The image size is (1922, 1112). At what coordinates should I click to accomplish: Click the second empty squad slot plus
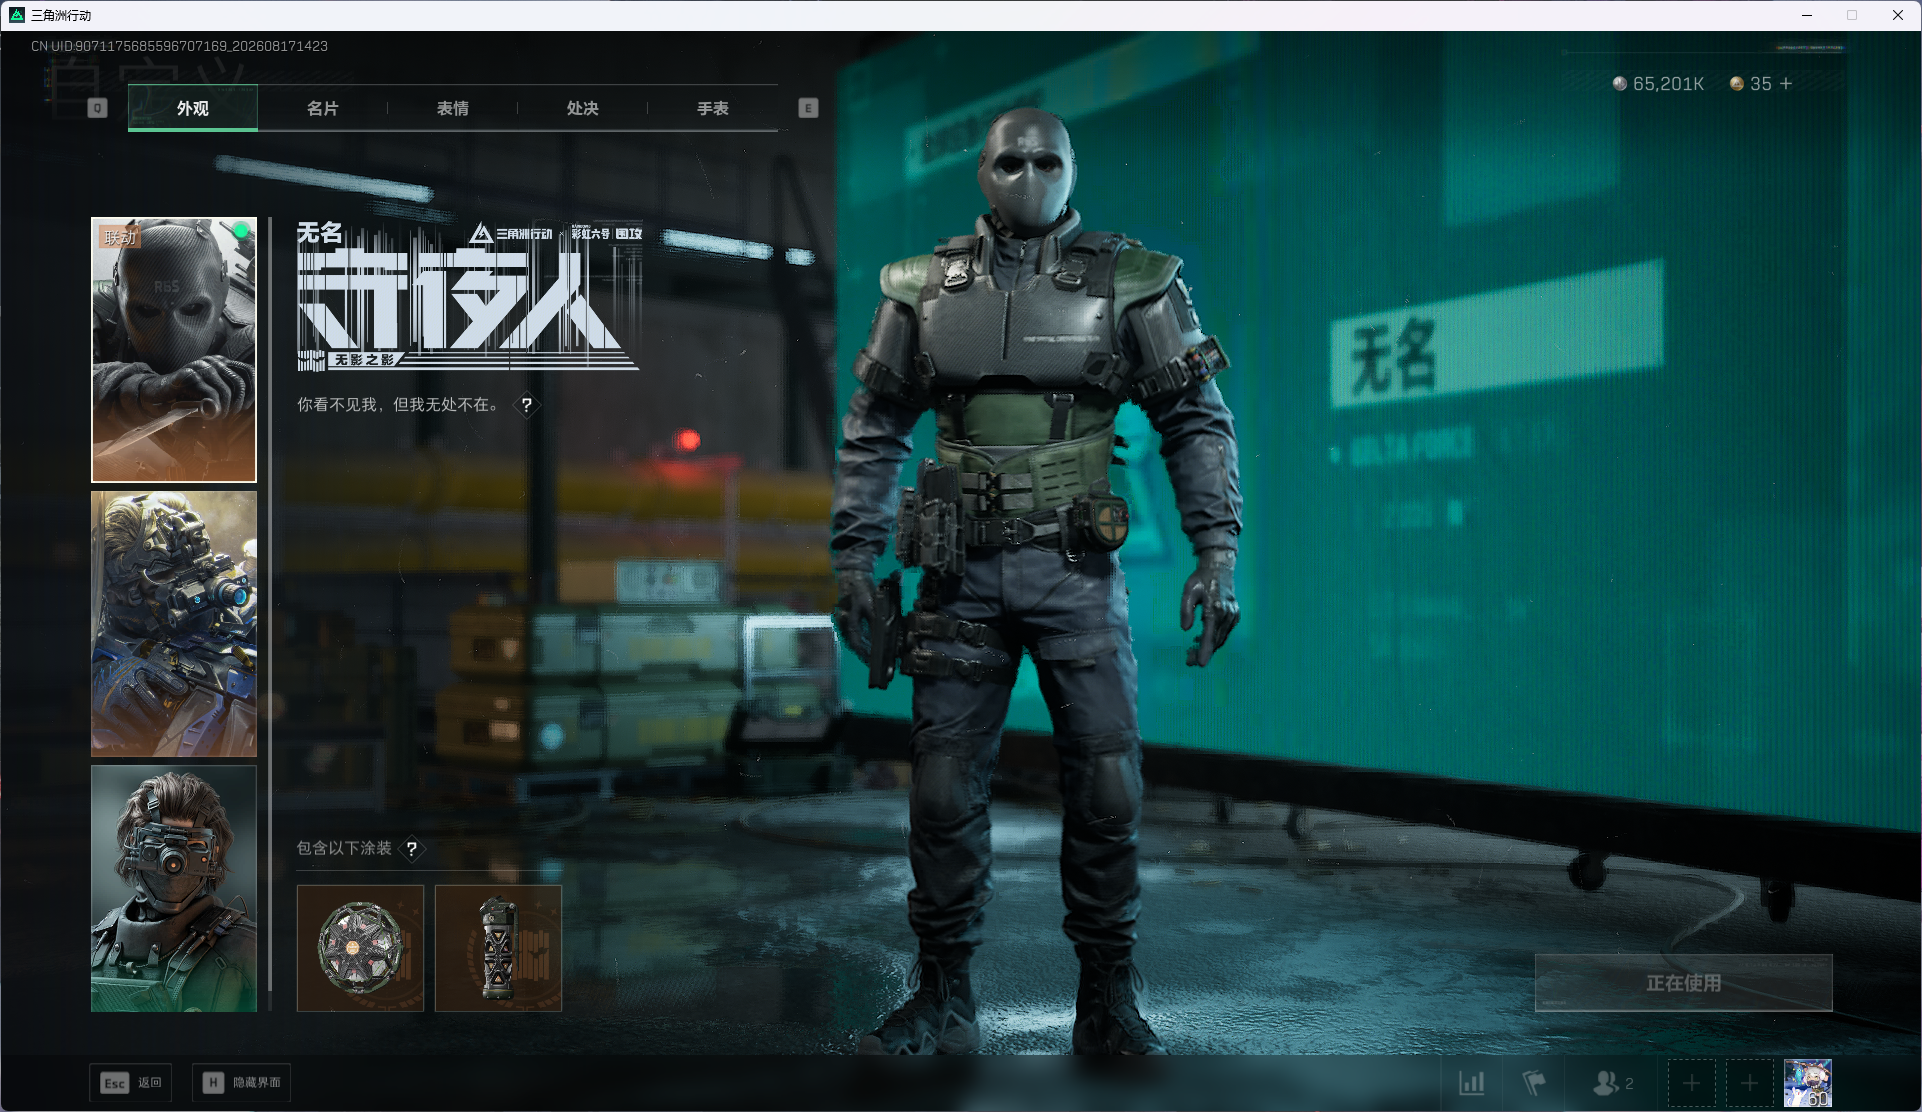(1749, 1083)
